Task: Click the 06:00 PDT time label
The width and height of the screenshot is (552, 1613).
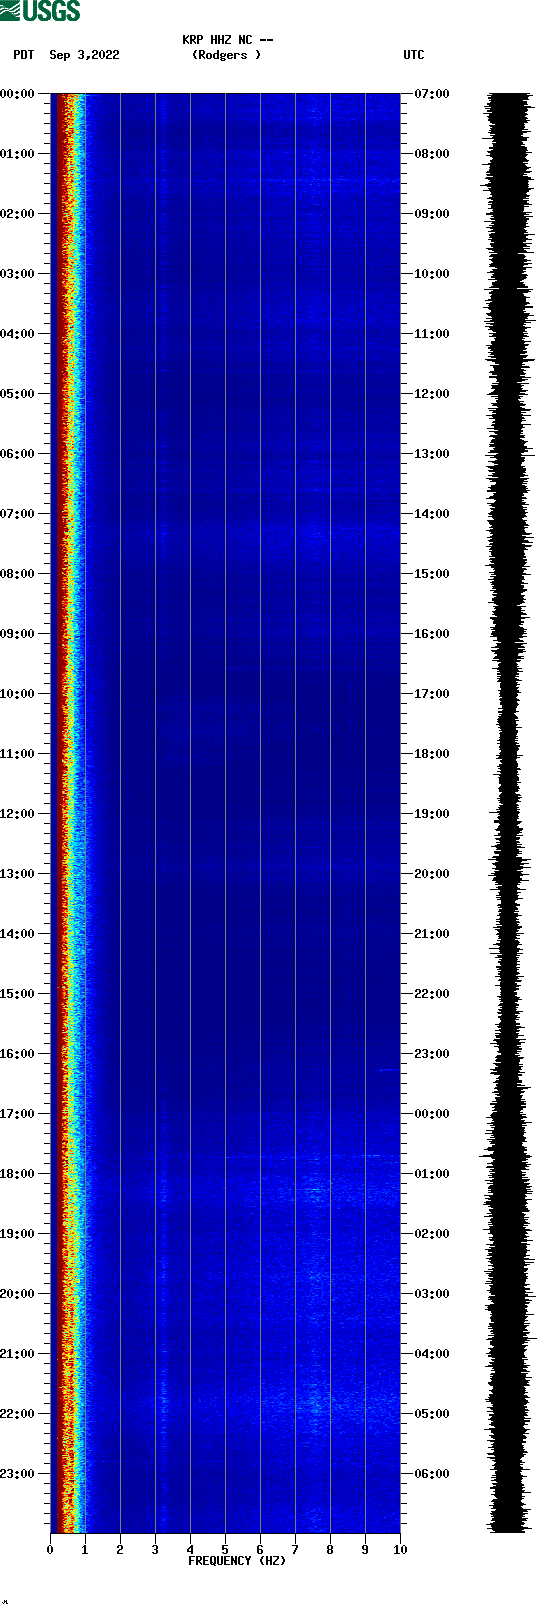Action: click(x=18, y=454)
